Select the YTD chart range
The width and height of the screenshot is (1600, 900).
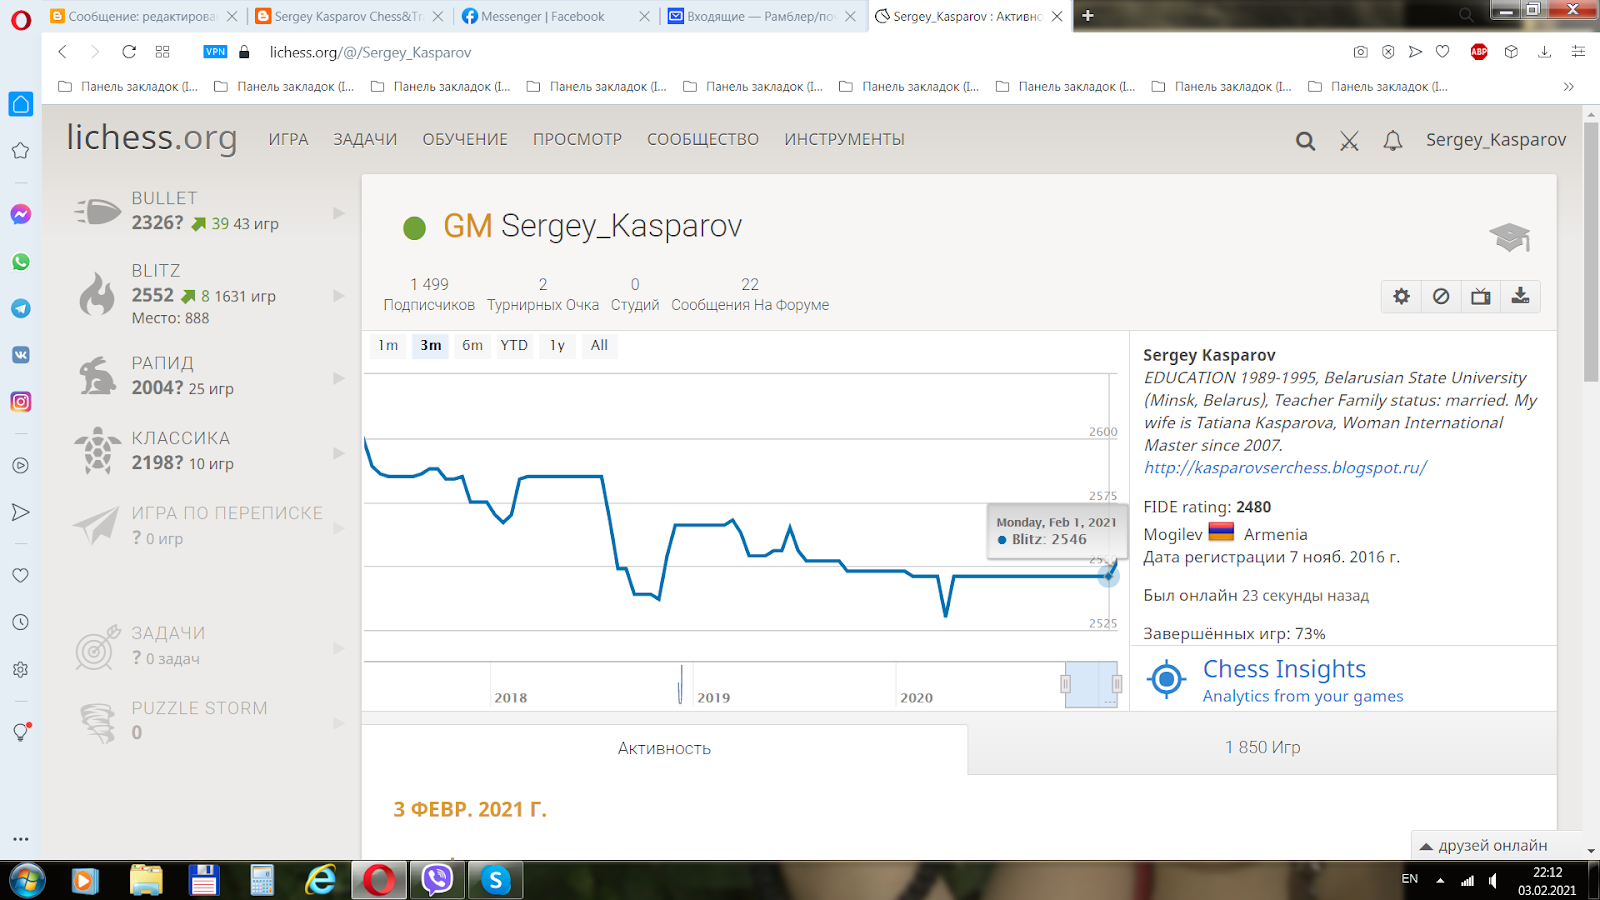point(514,345)
